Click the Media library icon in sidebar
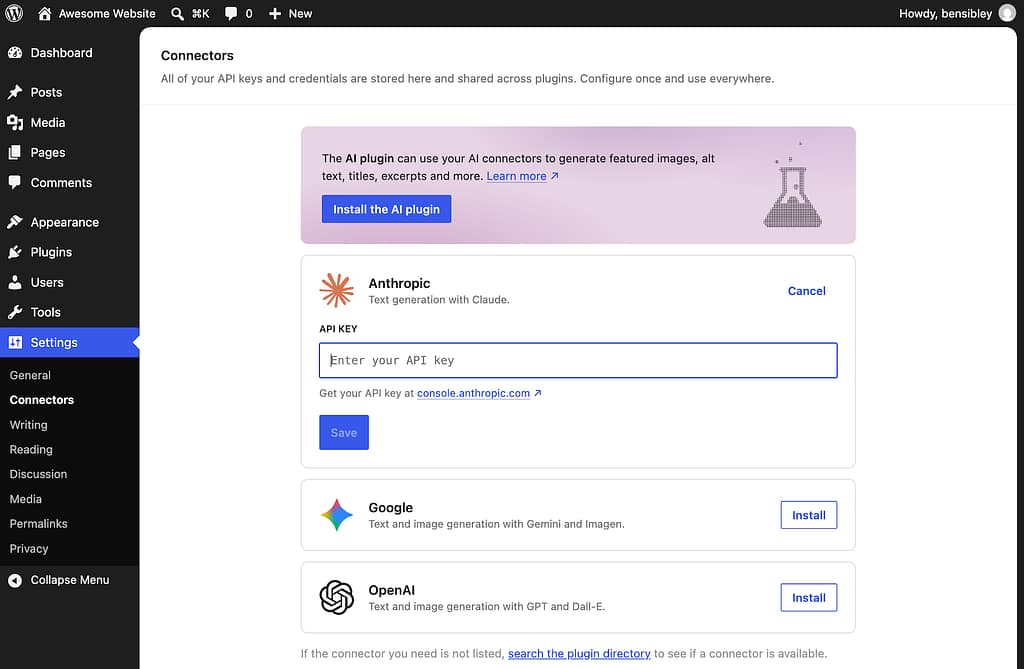 point(15,122)
